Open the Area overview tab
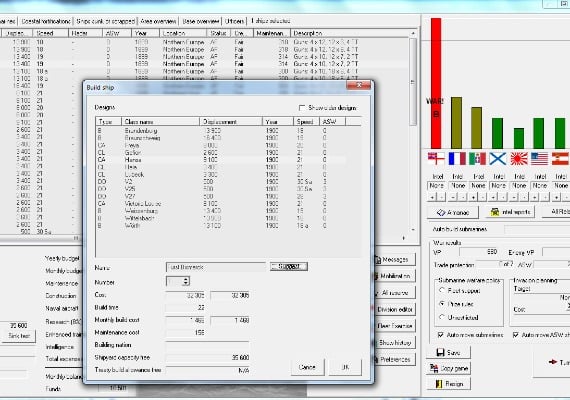The width and height of the screenshot is (570, 400). [158, 21]
